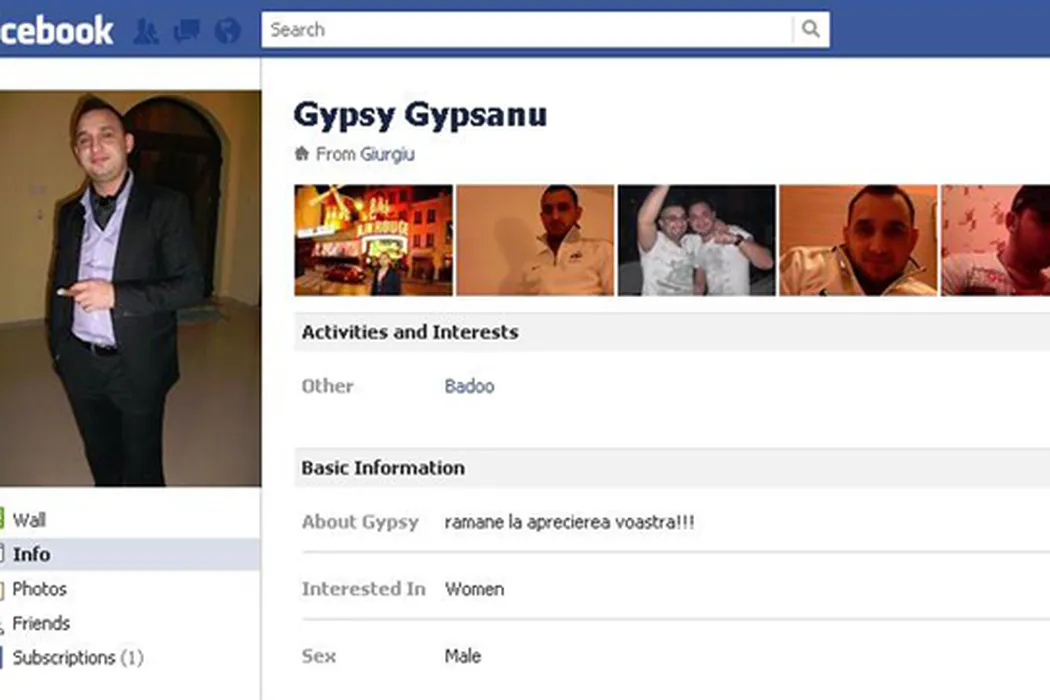Open the large profile picture
The height and width of the screenshot is (700, 1050).
click(x=130, y=289)
